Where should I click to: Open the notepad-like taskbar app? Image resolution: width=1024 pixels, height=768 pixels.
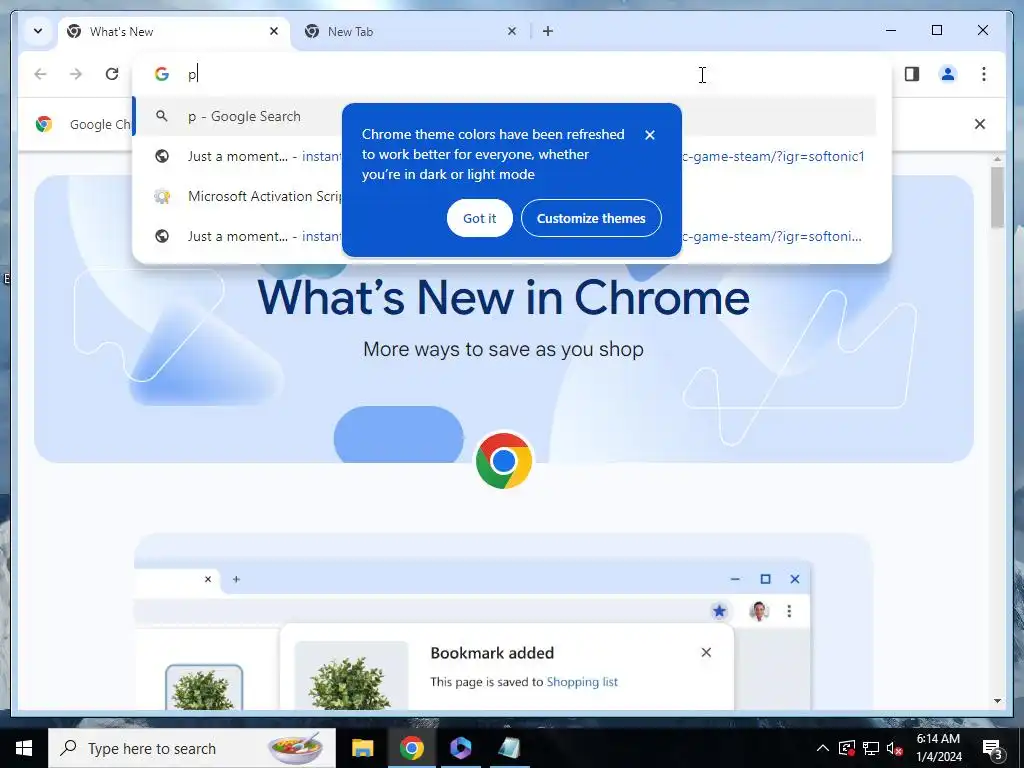509,748
